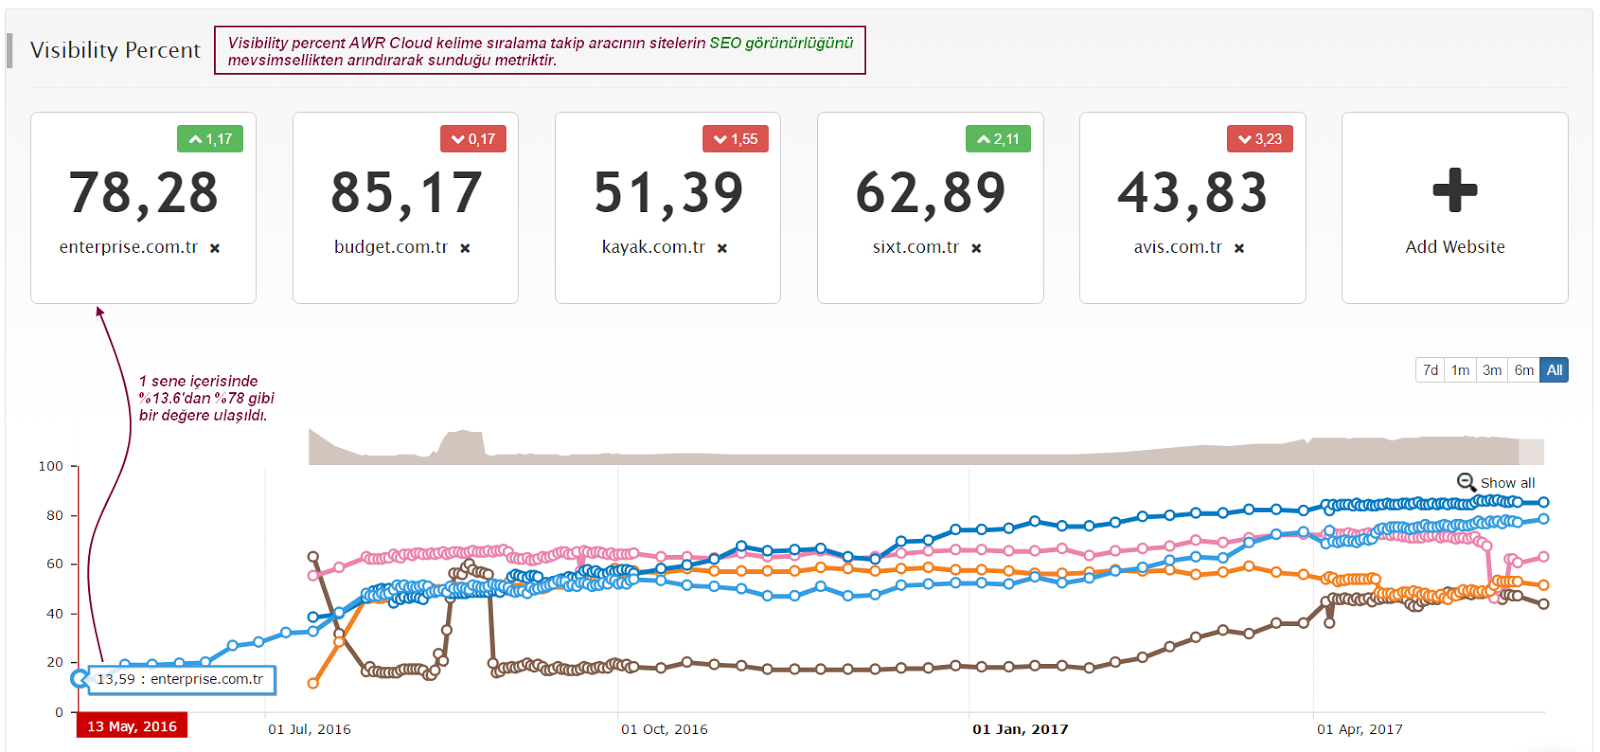This screenshot has width=1600, height=752.
Task: Click the 13 May, 2016 date marker
Action: tap(131, 727)
